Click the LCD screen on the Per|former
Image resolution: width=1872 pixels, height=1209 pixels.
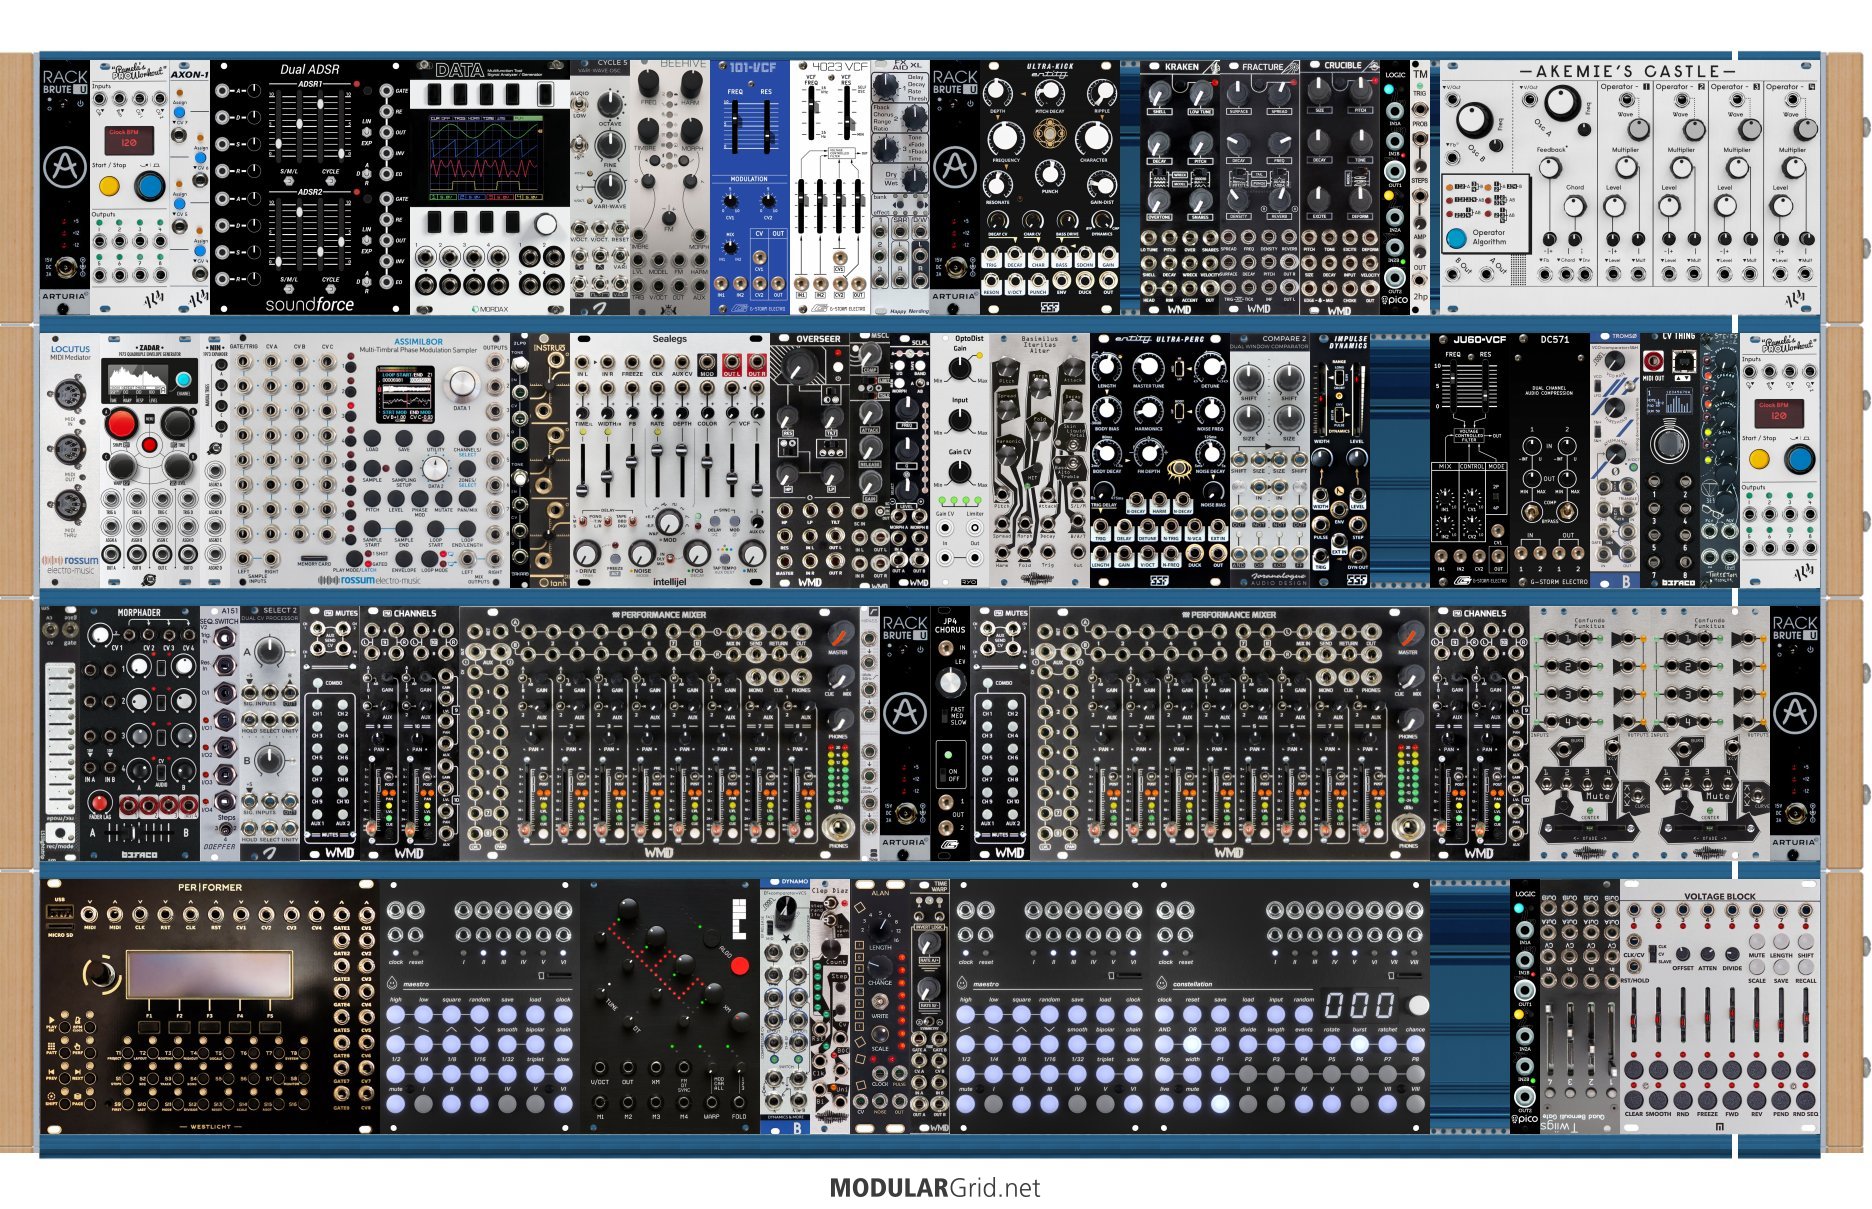208,975
